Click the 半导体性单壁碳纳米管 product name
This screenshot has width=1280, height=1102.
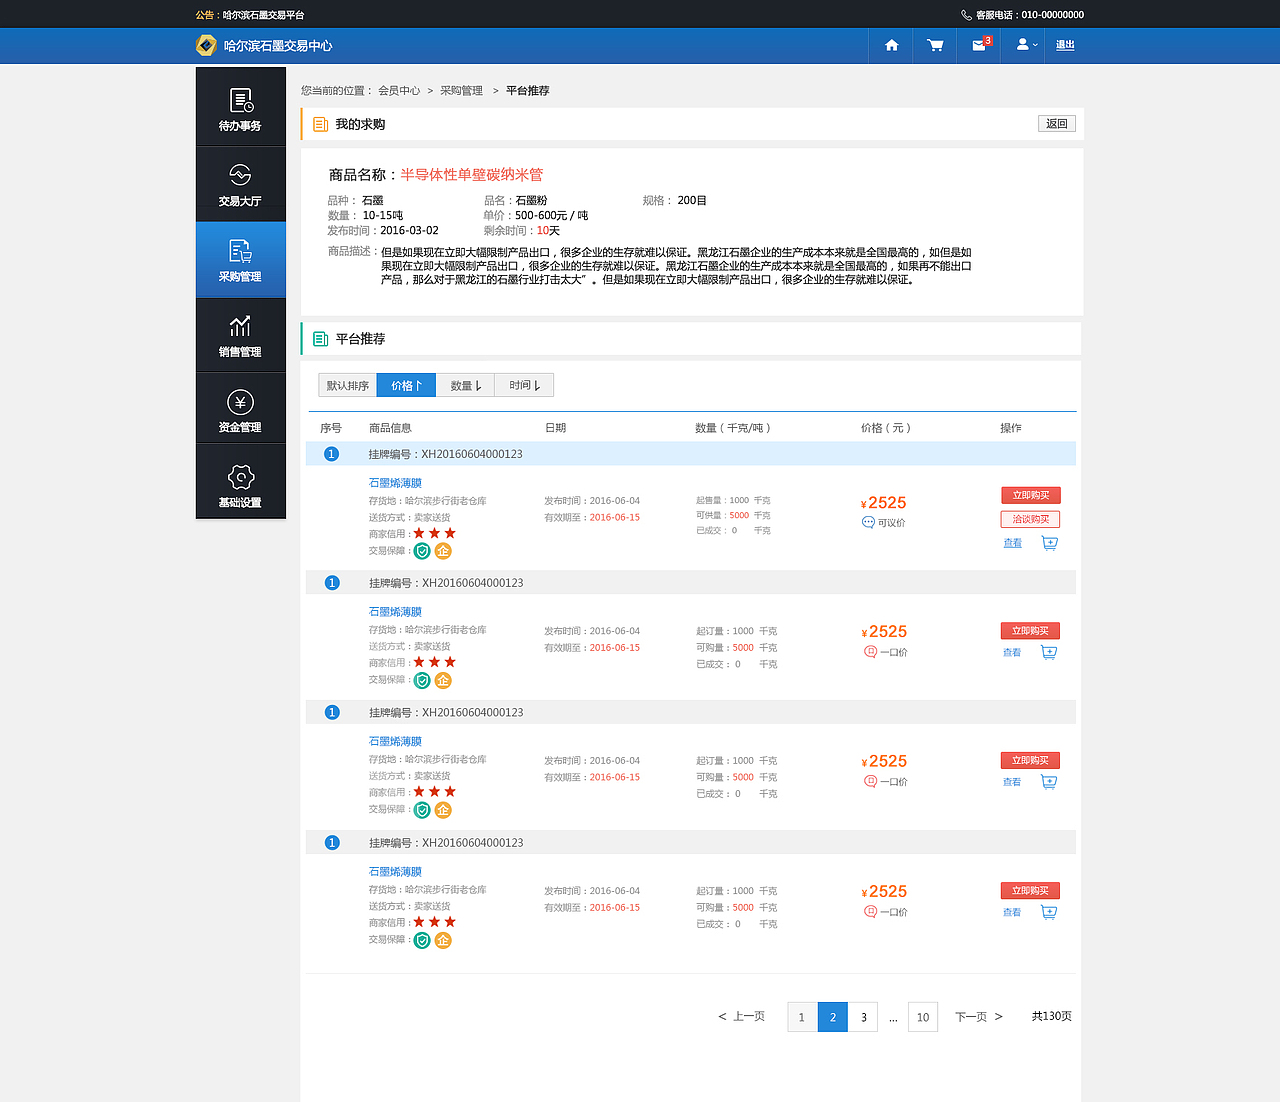click(x=472, y=175)
